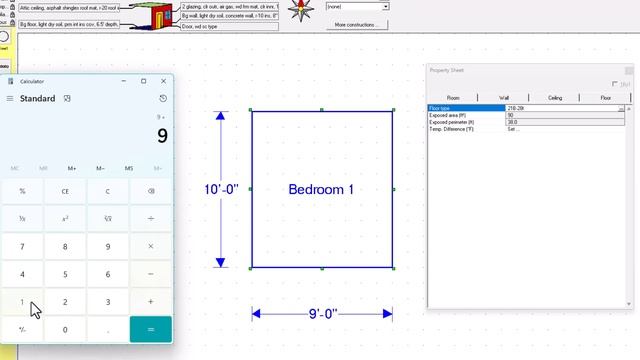Image resolution: width=640 pixels, height=360 pixels.
Task: Switch to the Wall tab in Property Sheet
Action: 504,98
